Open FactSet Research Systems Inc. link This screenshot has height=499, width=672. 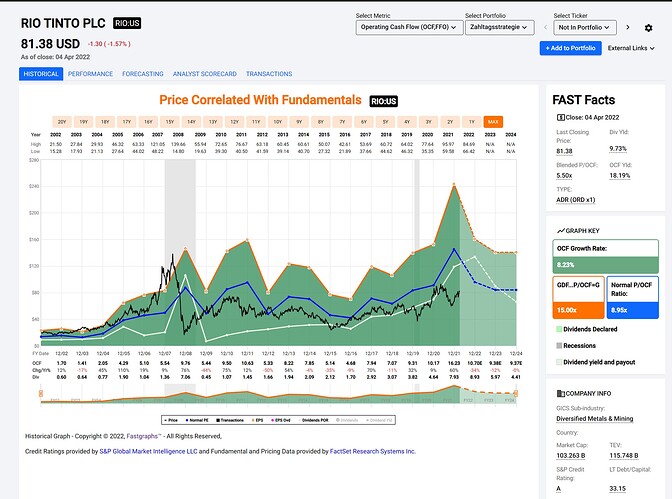[x=372, y=451]
